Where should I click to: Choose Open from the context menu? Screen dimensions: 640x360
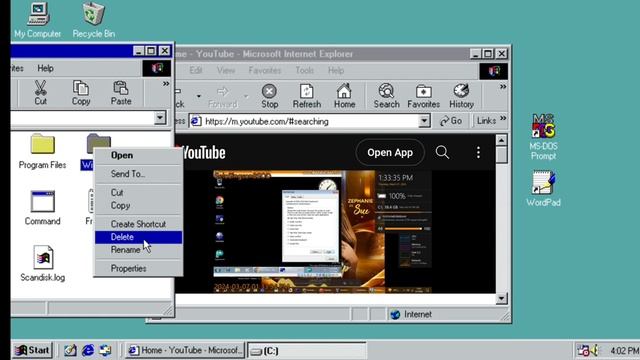[138, 155]
